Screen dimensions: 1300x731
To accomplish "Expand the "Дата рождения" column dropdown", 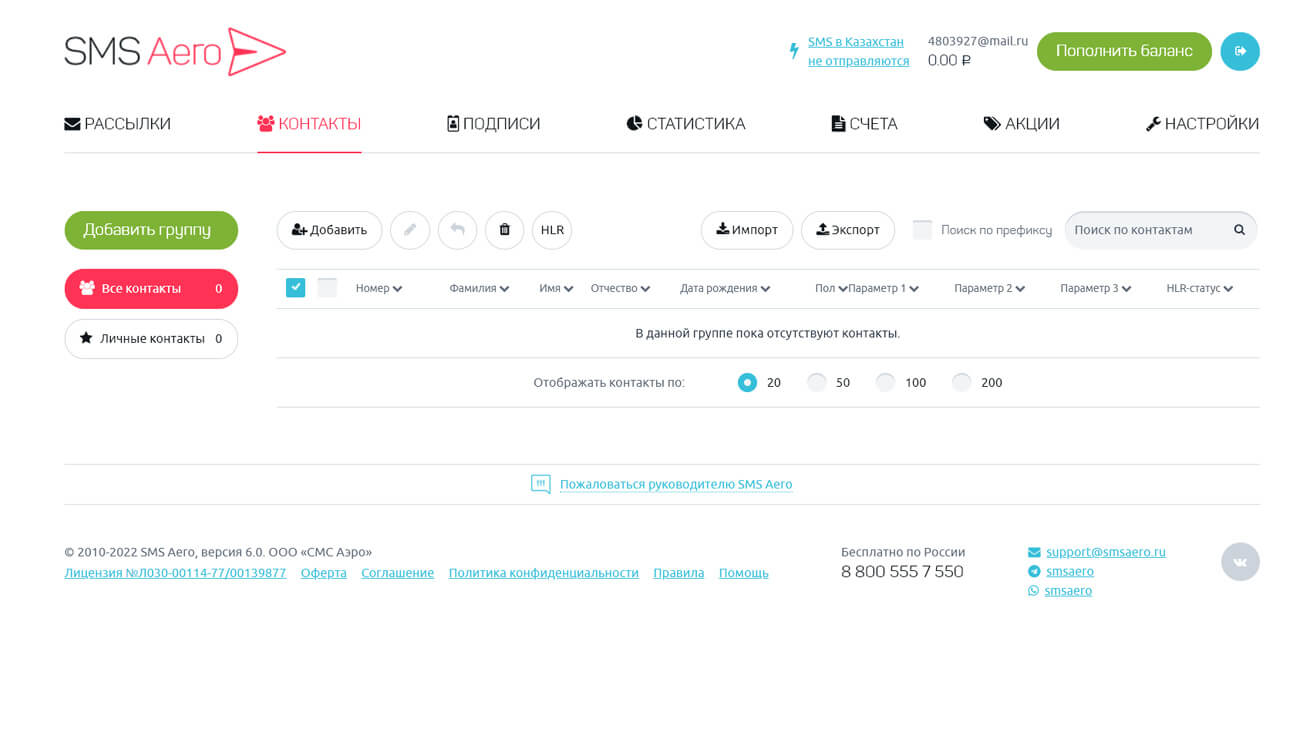I will click(x=725, y=288).
